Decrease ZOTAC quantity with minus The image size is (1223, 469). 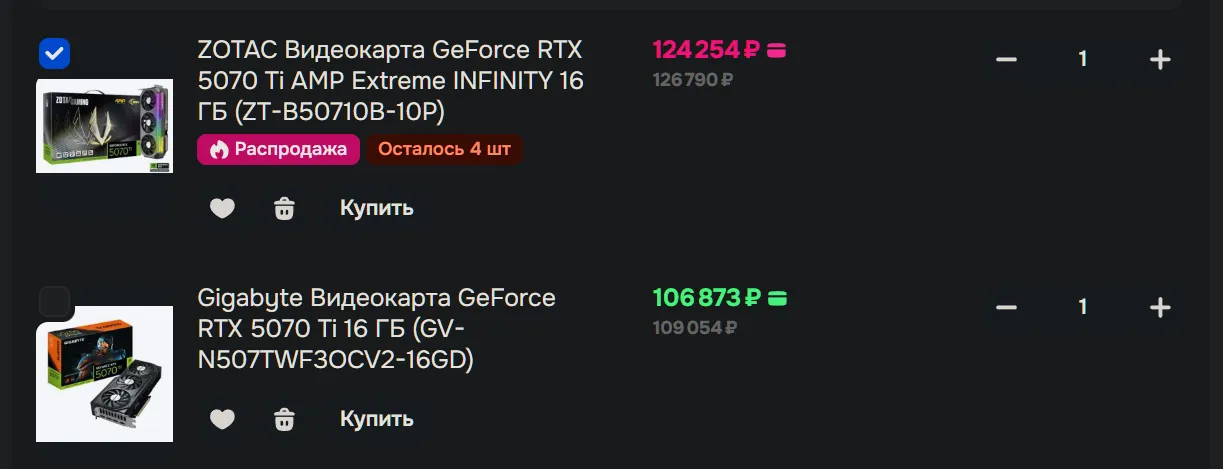click(x=1006, y=60)
